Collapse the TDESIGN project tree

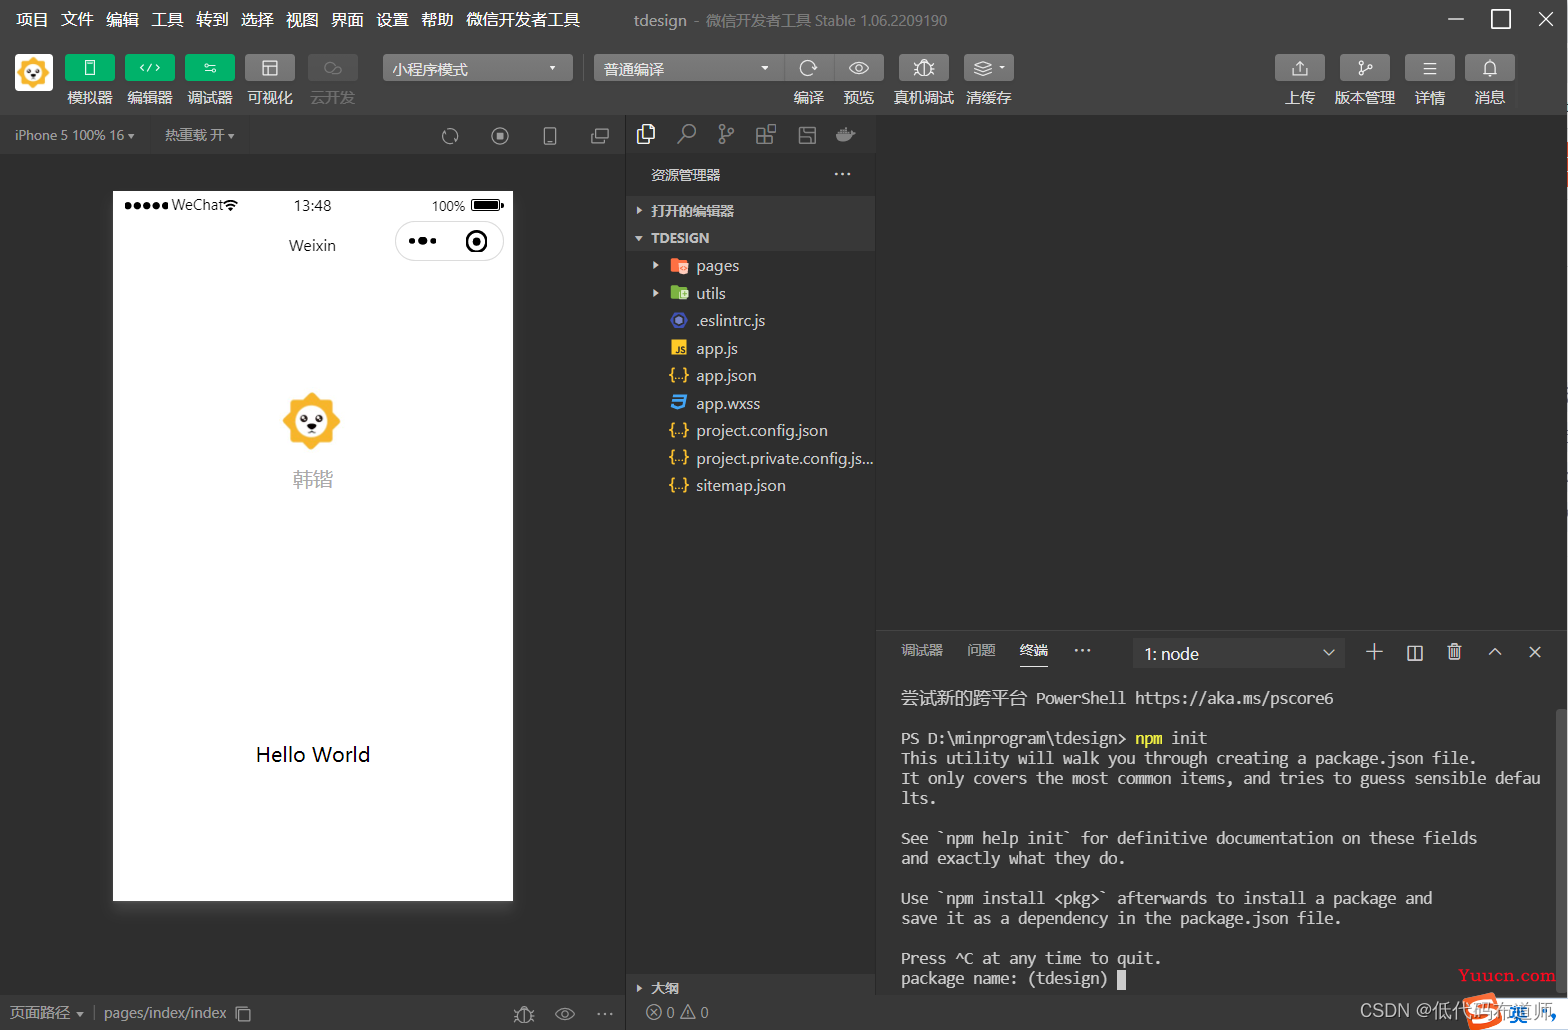tap(751, 238)
